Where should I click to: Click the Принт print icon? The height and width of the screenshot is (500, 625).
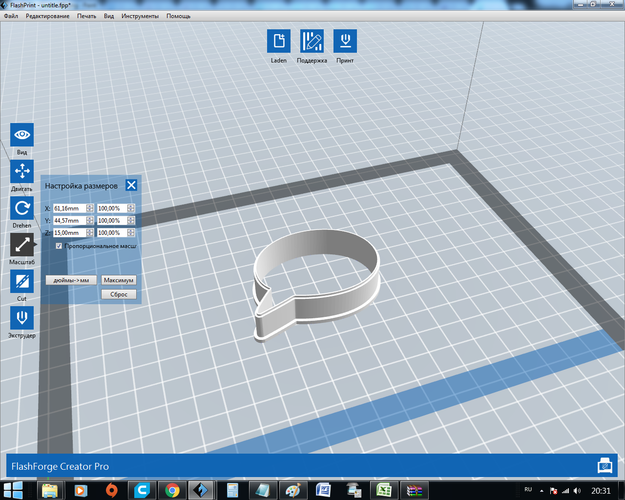tap(345, 41)
